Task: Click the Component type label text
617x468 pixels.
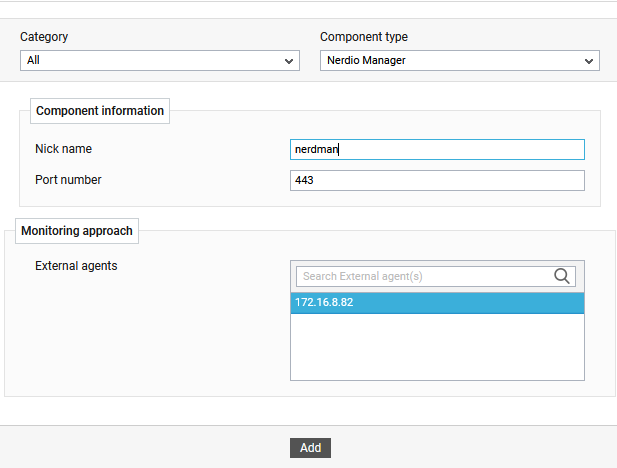Action: click(x=364, y=37)
